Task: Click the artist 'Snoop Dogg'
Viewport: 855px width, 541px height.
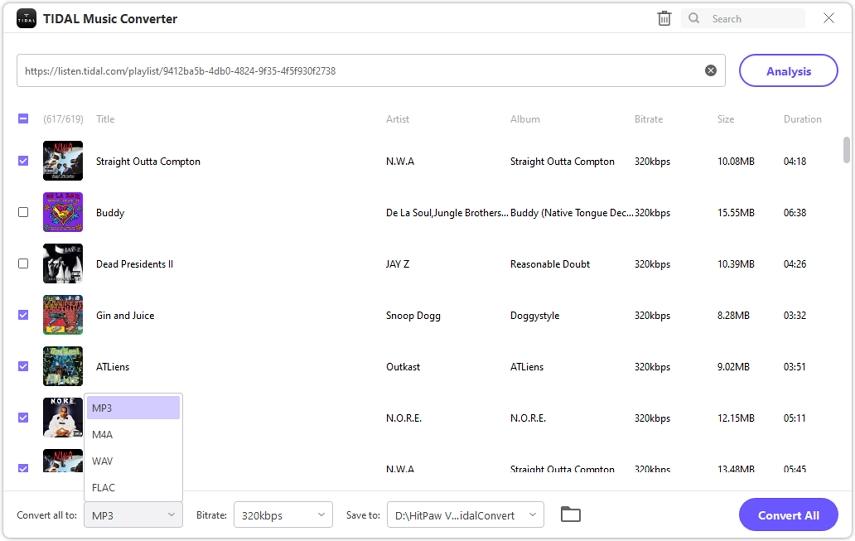Action: pyautogui.click(x=413, y=315)
